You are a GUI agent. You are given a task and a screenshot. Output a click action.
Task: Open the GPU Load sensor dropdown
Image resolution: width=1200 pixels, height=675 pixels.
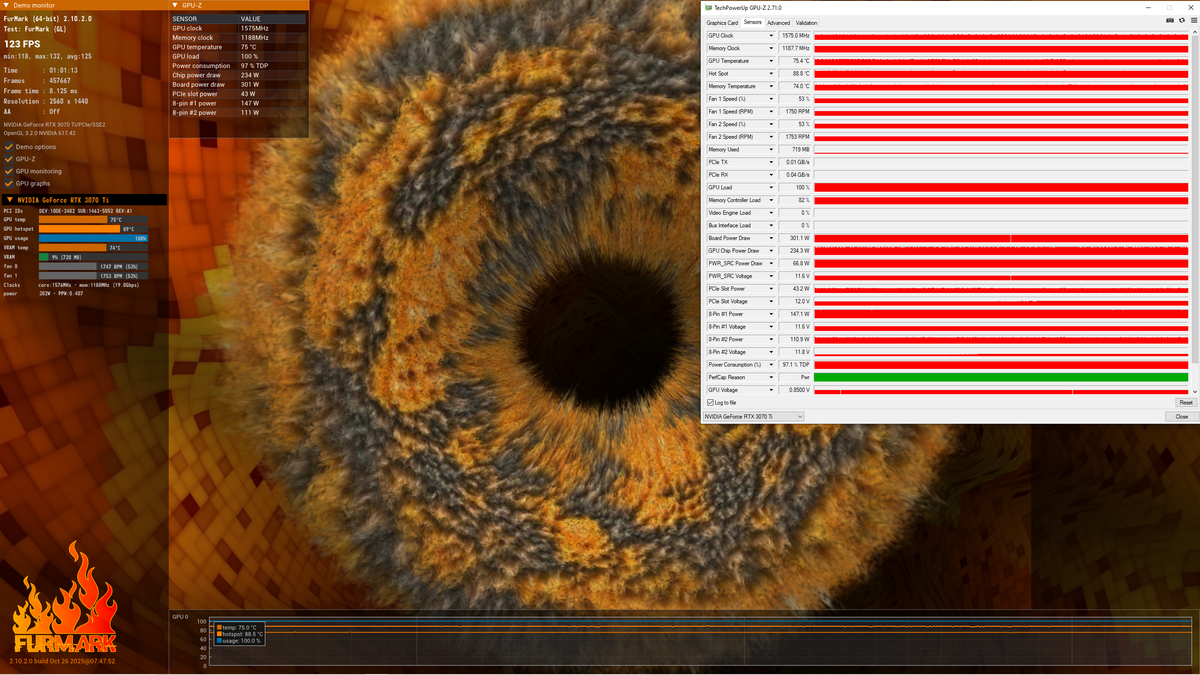point(771,188)
